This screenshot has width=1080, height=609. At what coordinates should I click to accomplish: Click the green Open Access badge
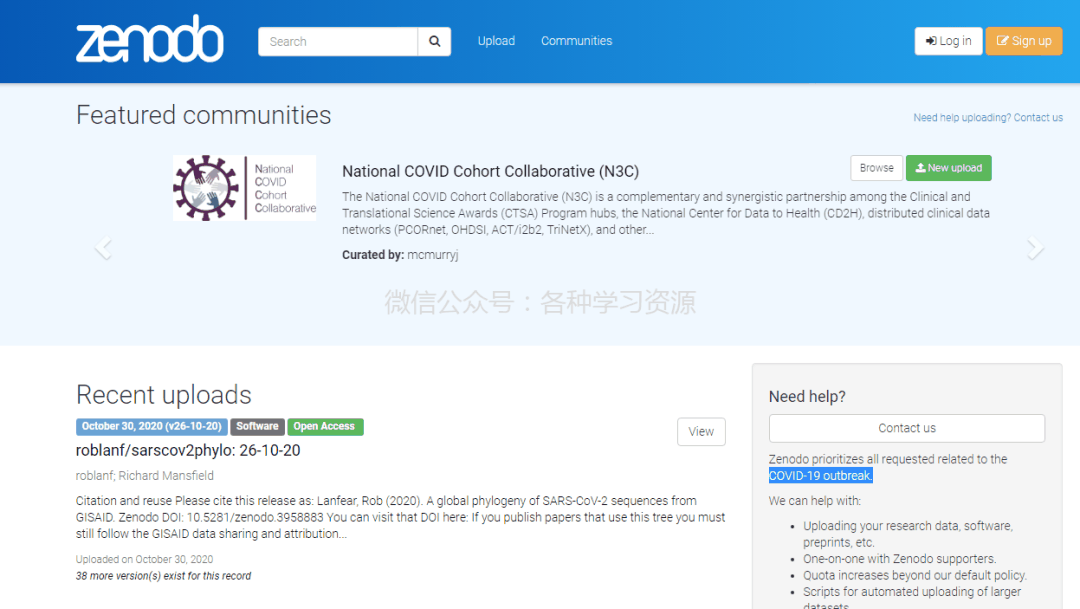324,426
